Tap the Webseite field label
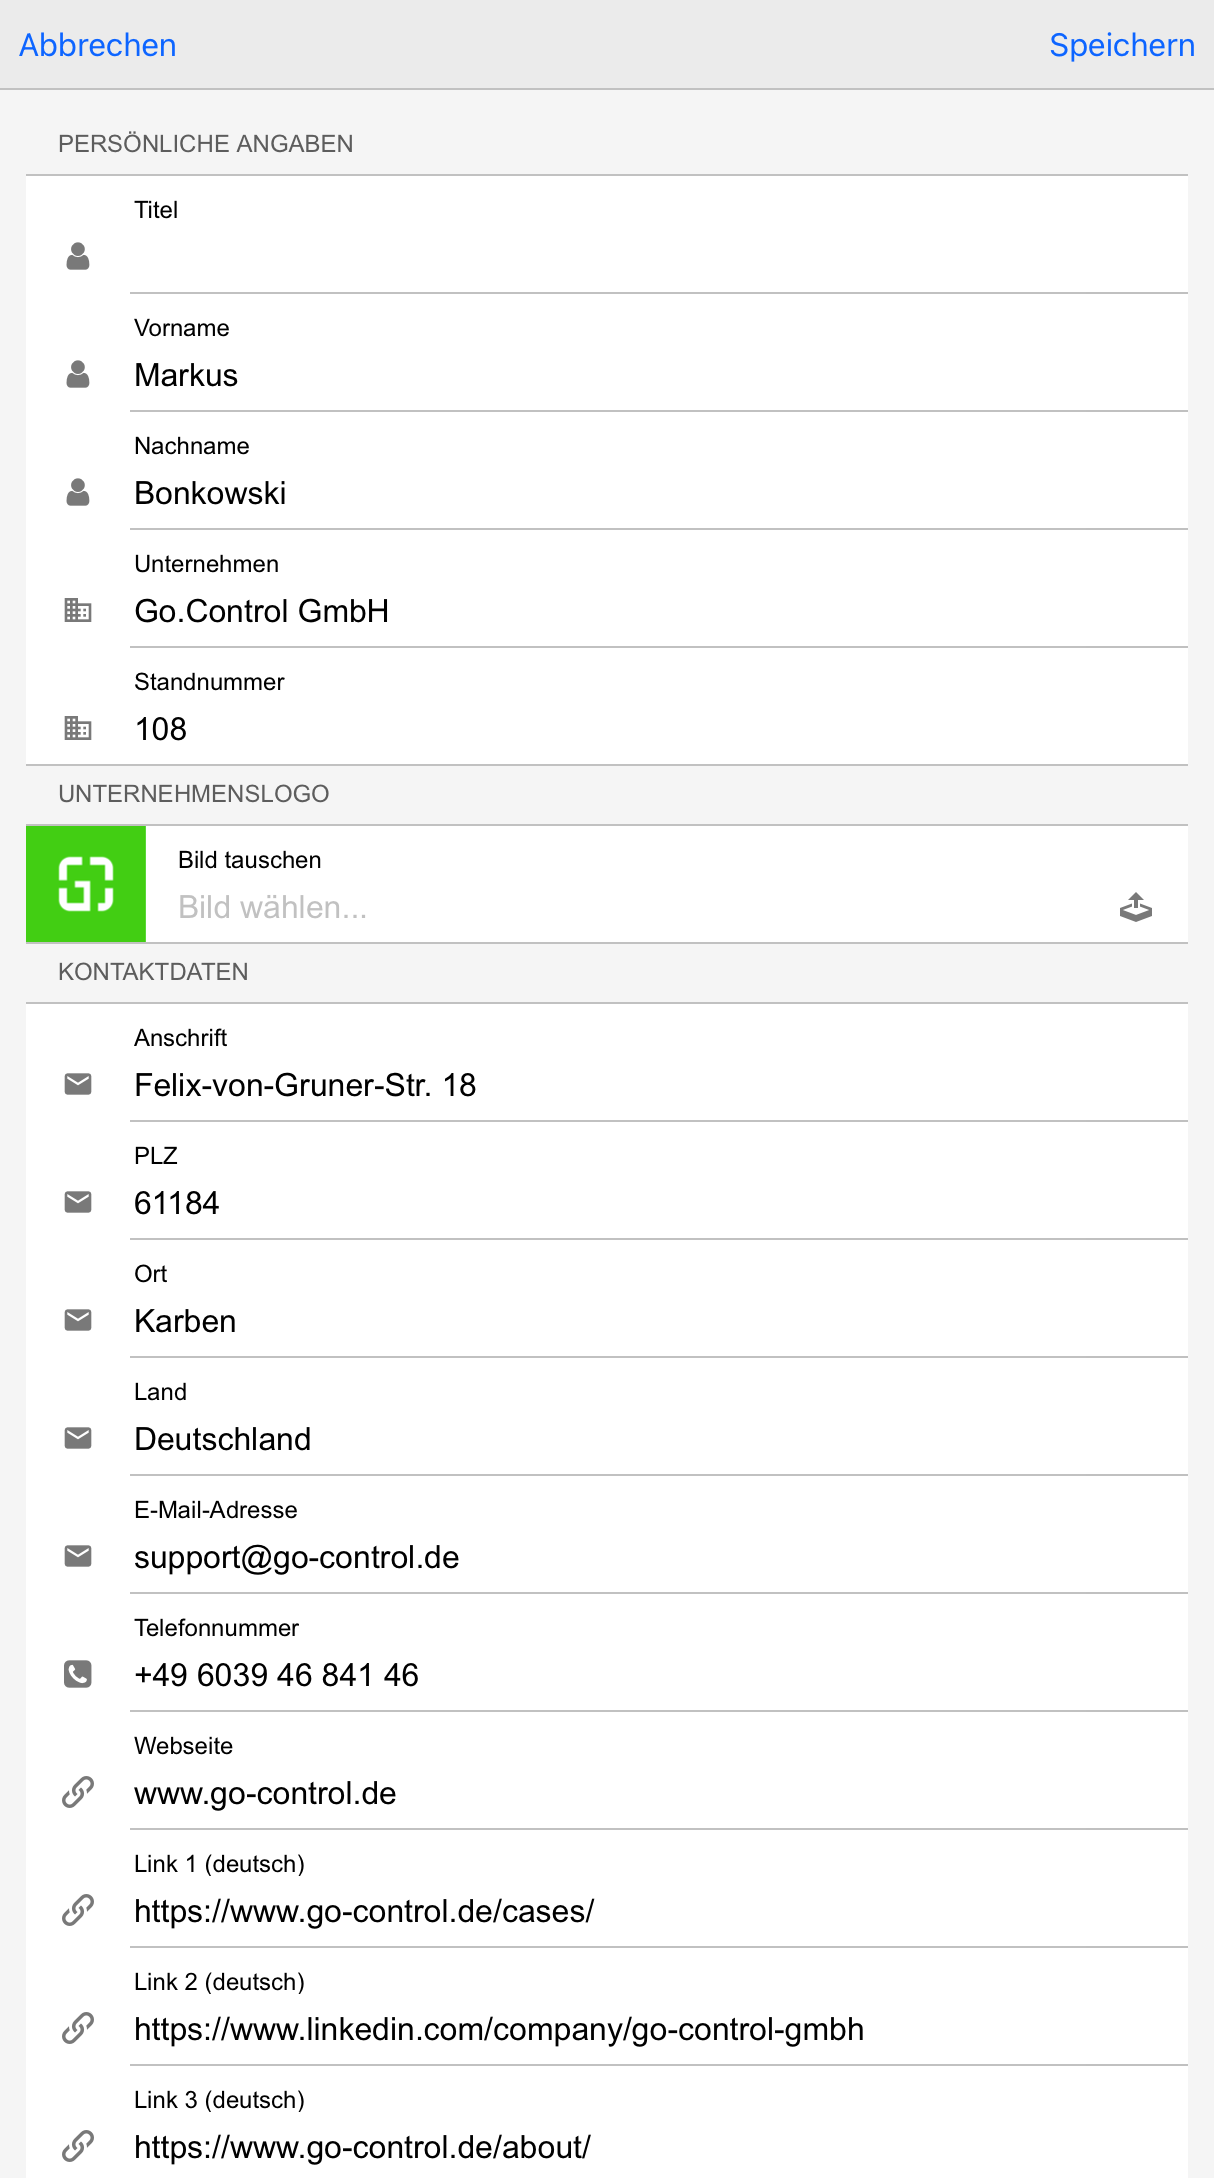 [x=183, y=1746]
